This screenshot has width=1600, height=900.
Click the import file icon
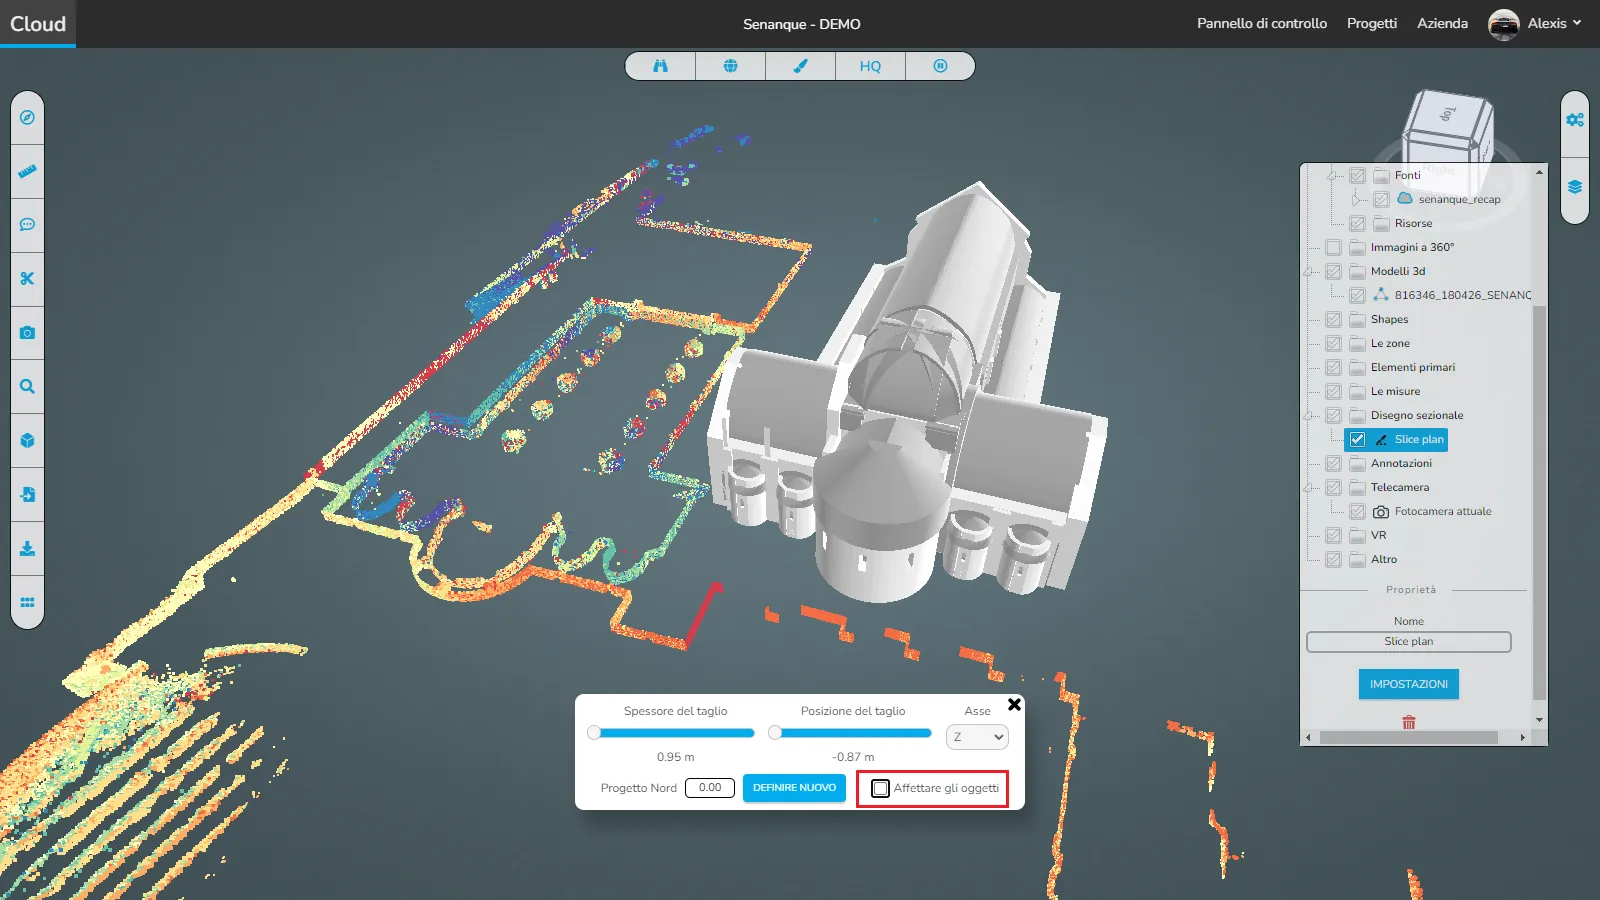[27, 495]
